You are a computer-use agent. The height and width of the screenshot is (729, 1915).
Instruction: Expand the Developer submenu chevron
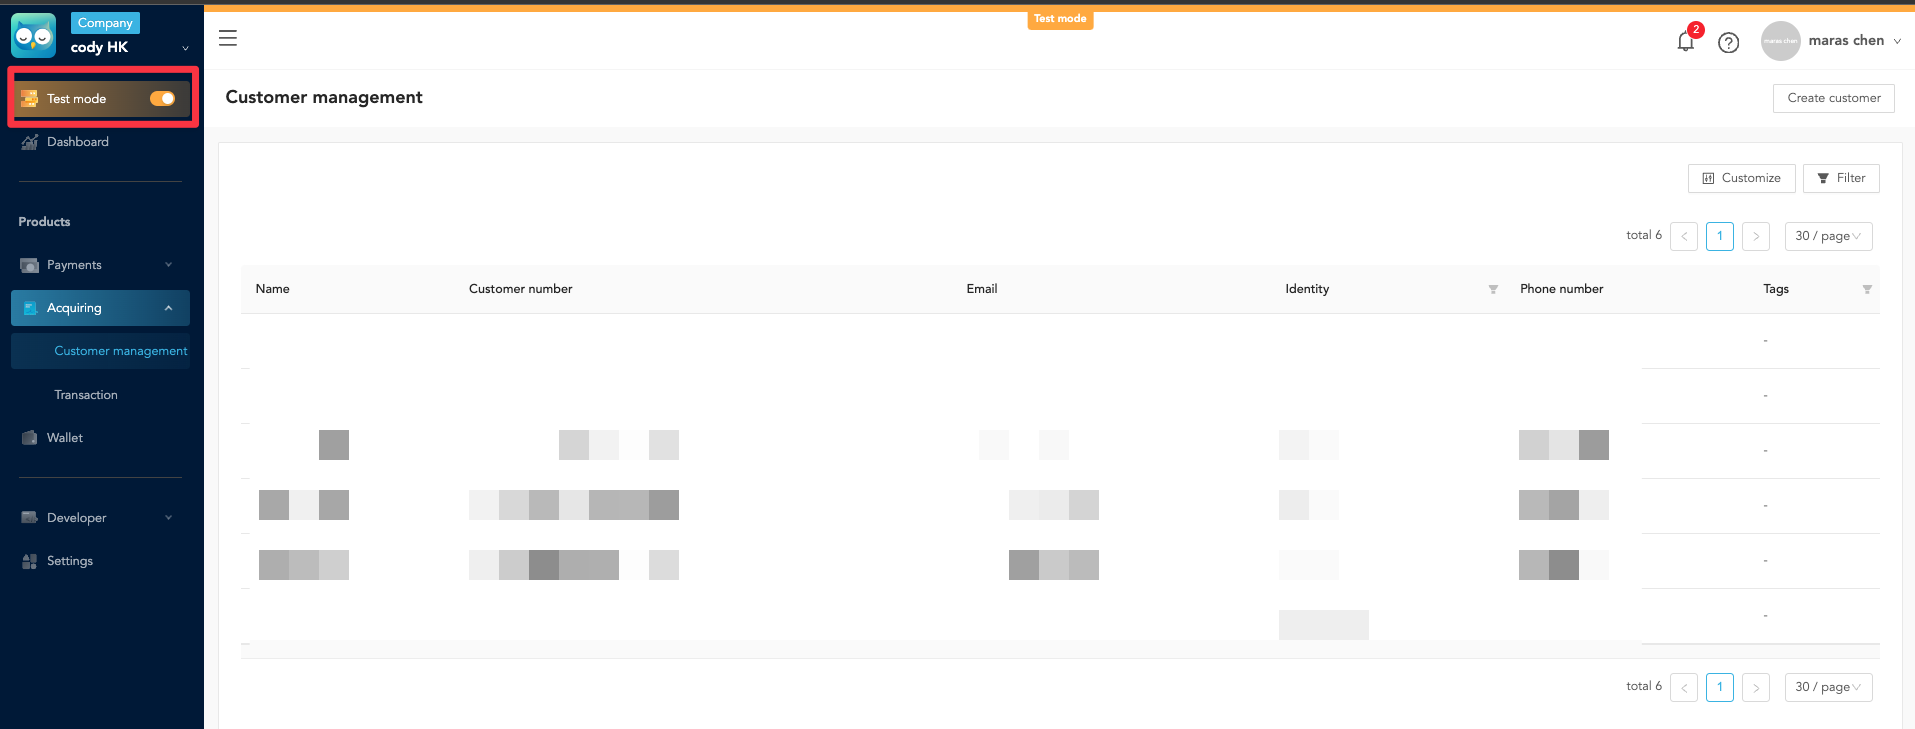(168, 518)
